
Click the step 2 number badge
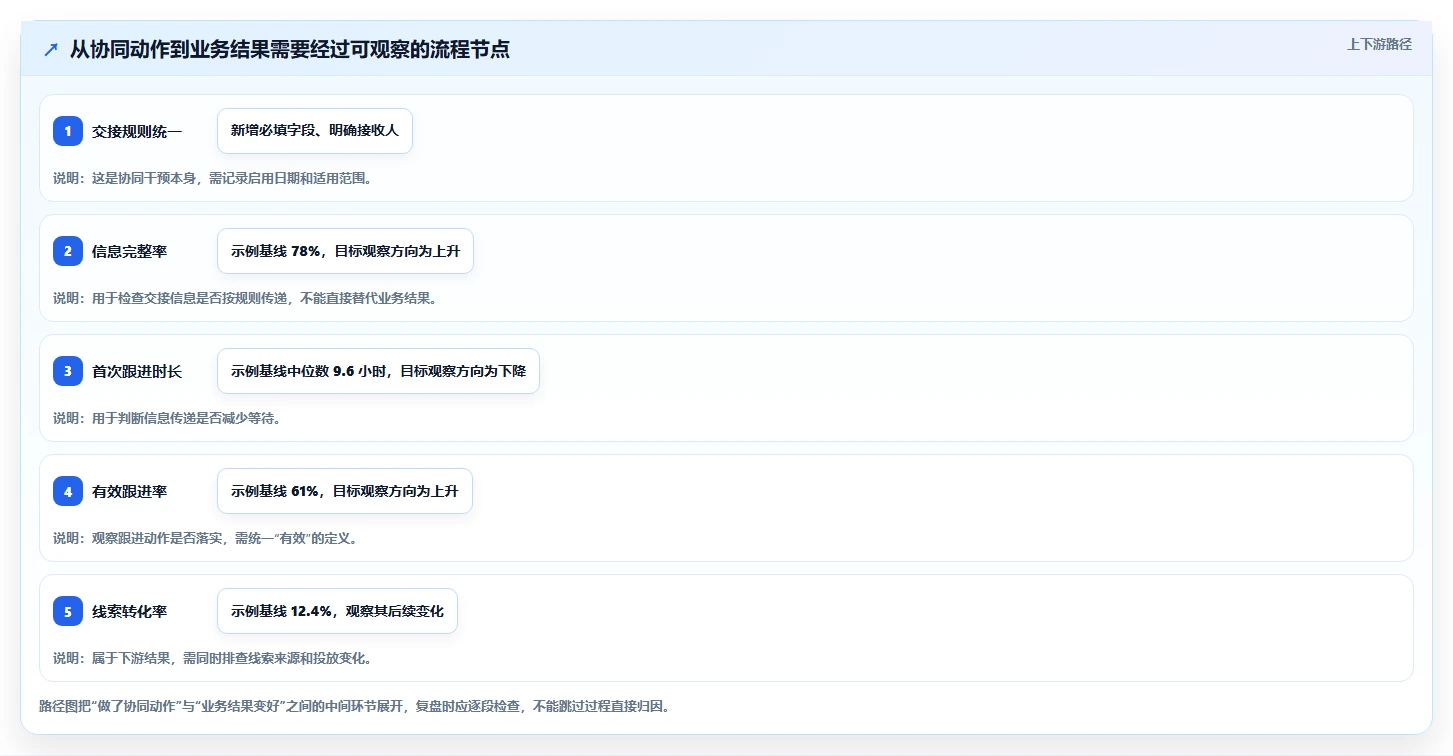(68, 251)
